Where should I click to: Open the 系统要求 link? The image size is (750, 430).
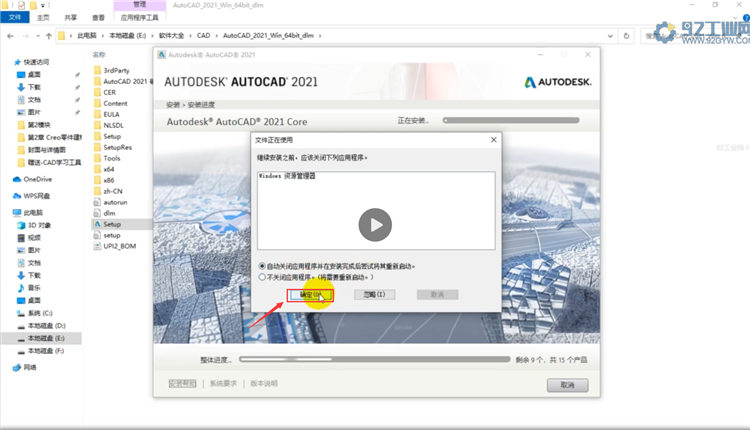[223, 384]
